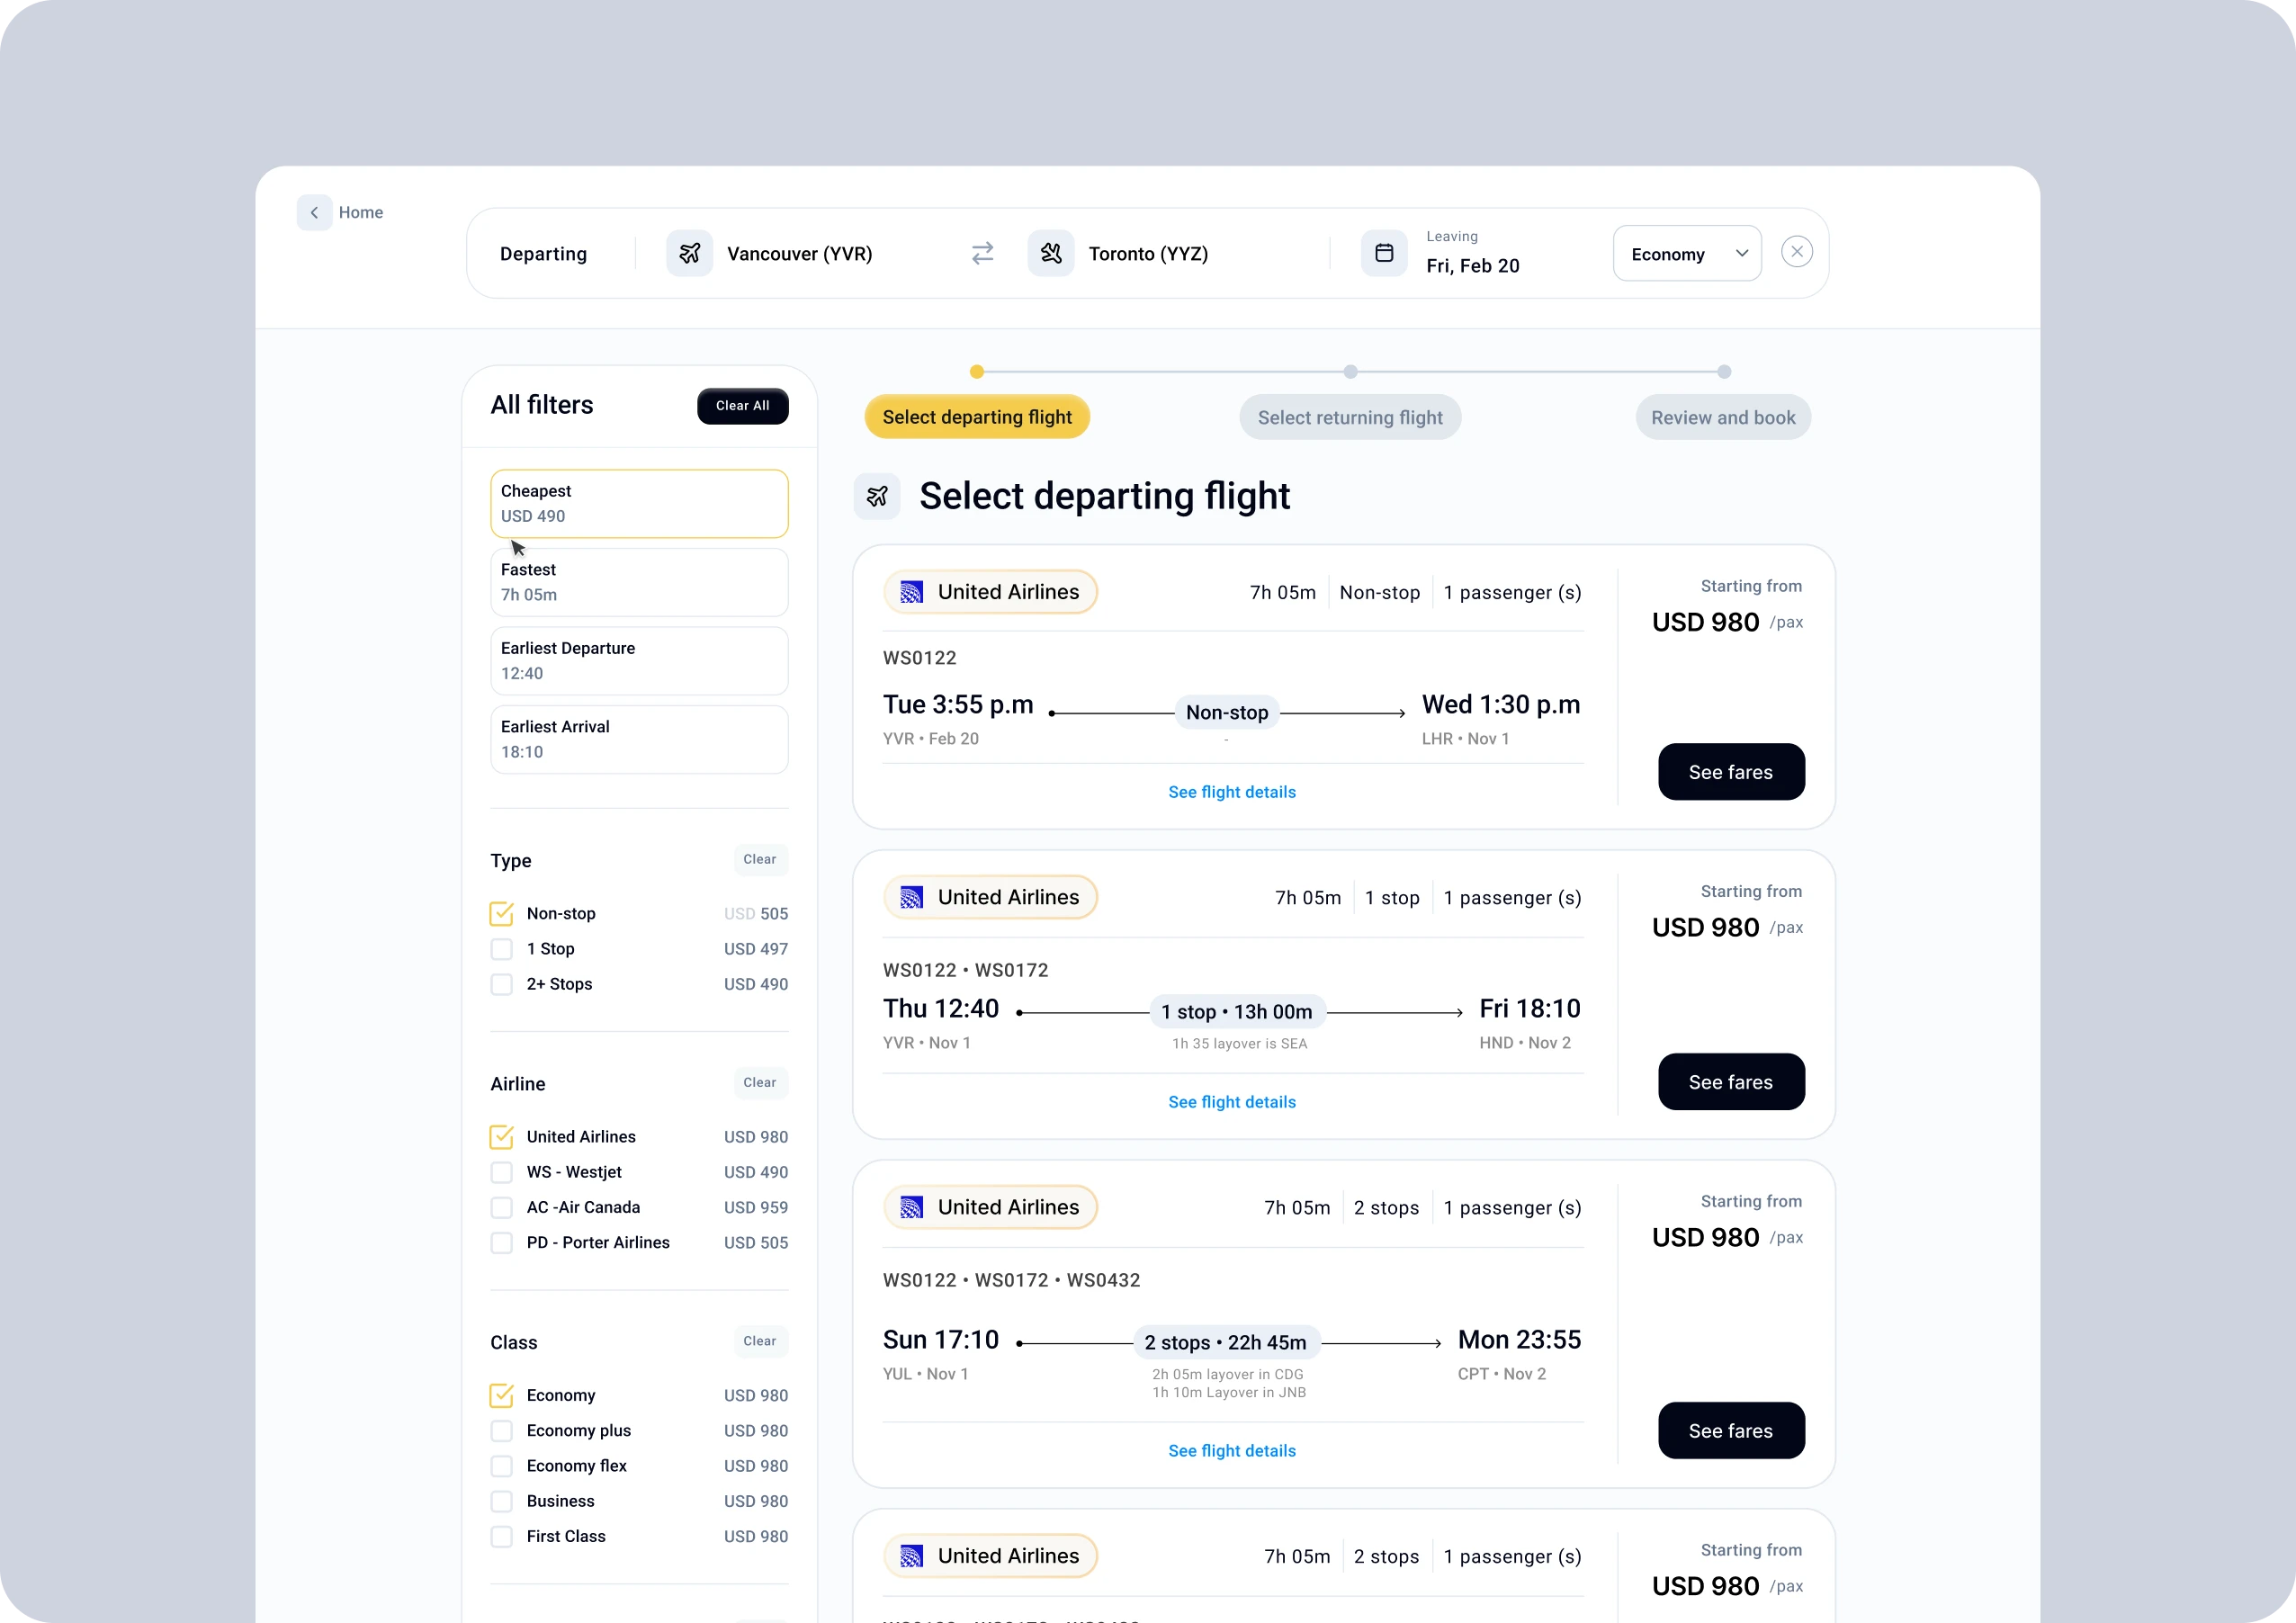Check the WS - Westjet airline filter
This screenshot has height=1623, width=2296.
coord(502,1172)
